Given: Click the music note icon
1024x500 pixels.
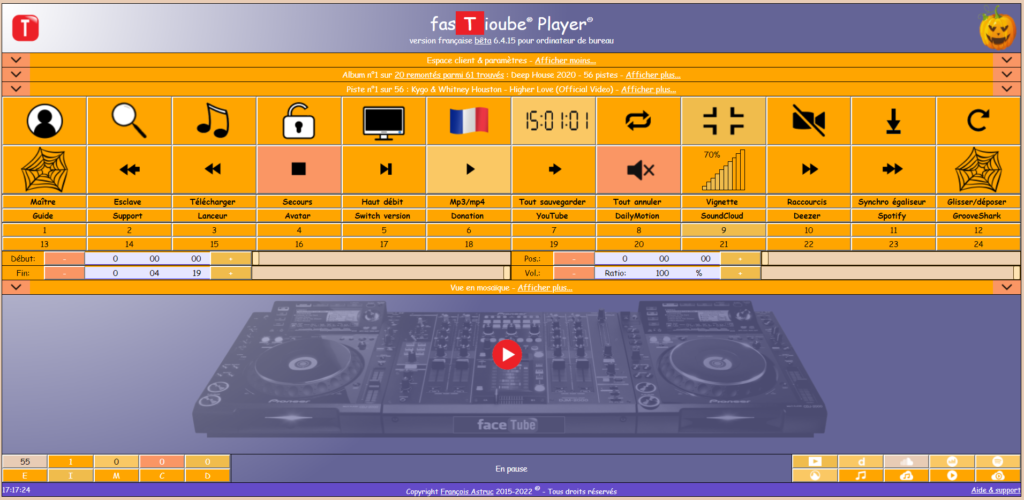Looking at the screenshot, I should [214, 121].
